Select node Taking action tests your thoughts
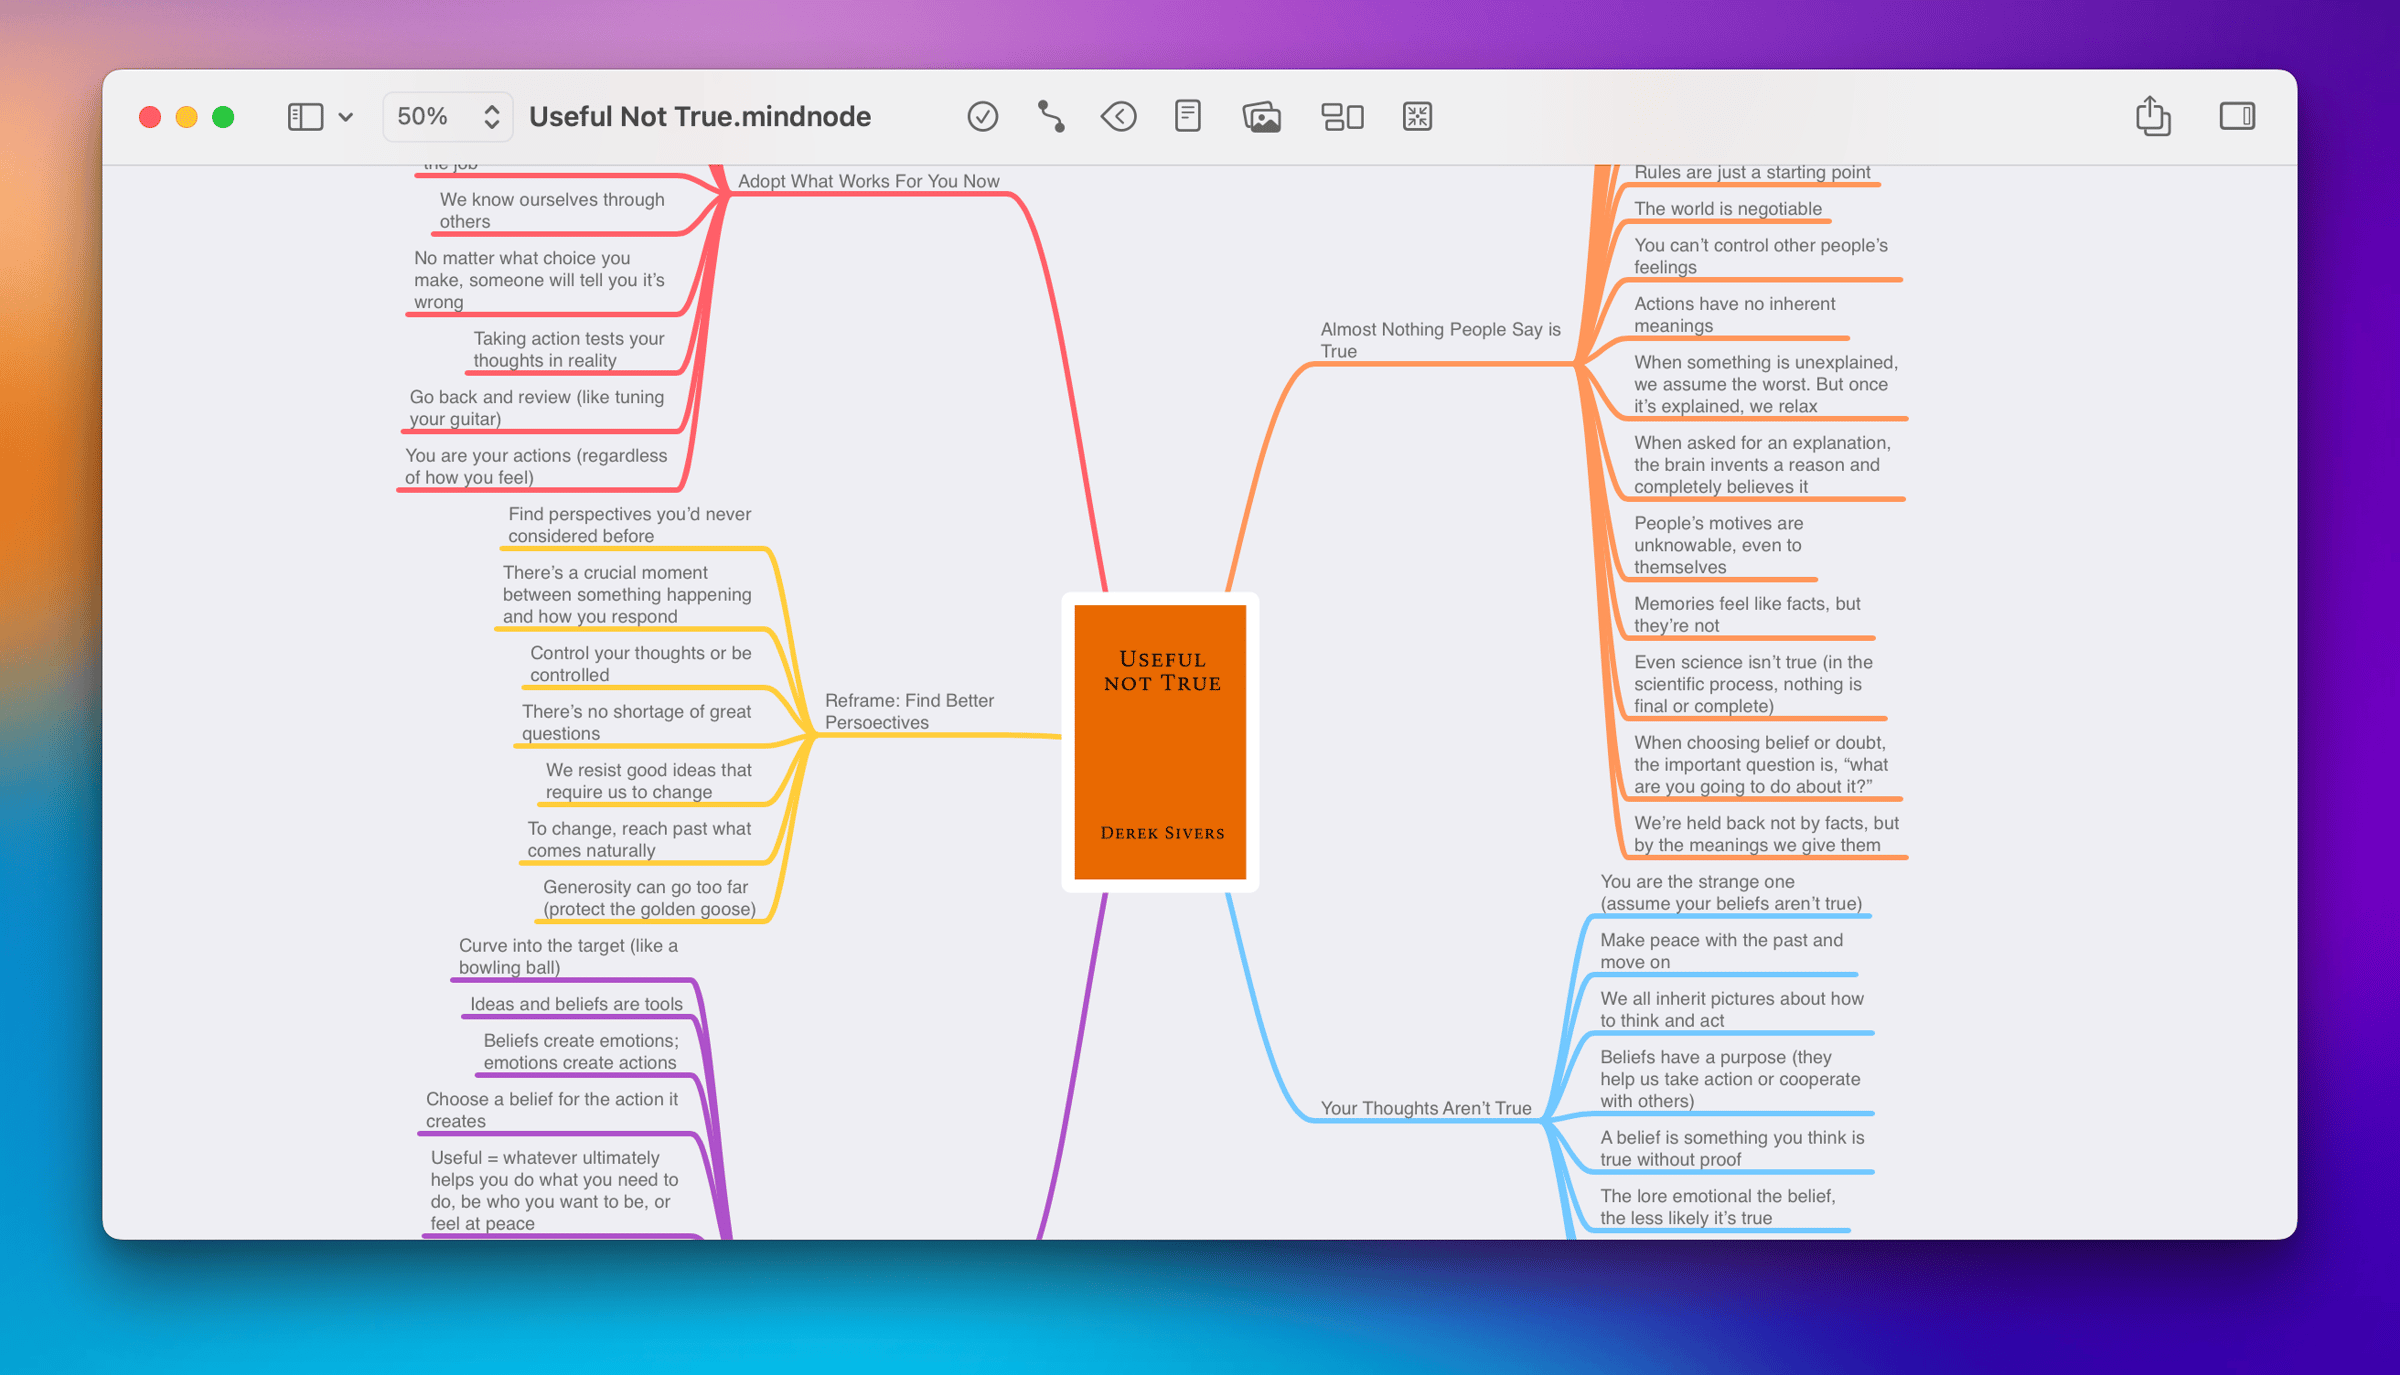This screenshot has height=1375, width=2400. pyautogui.click(x=568, y=349)
